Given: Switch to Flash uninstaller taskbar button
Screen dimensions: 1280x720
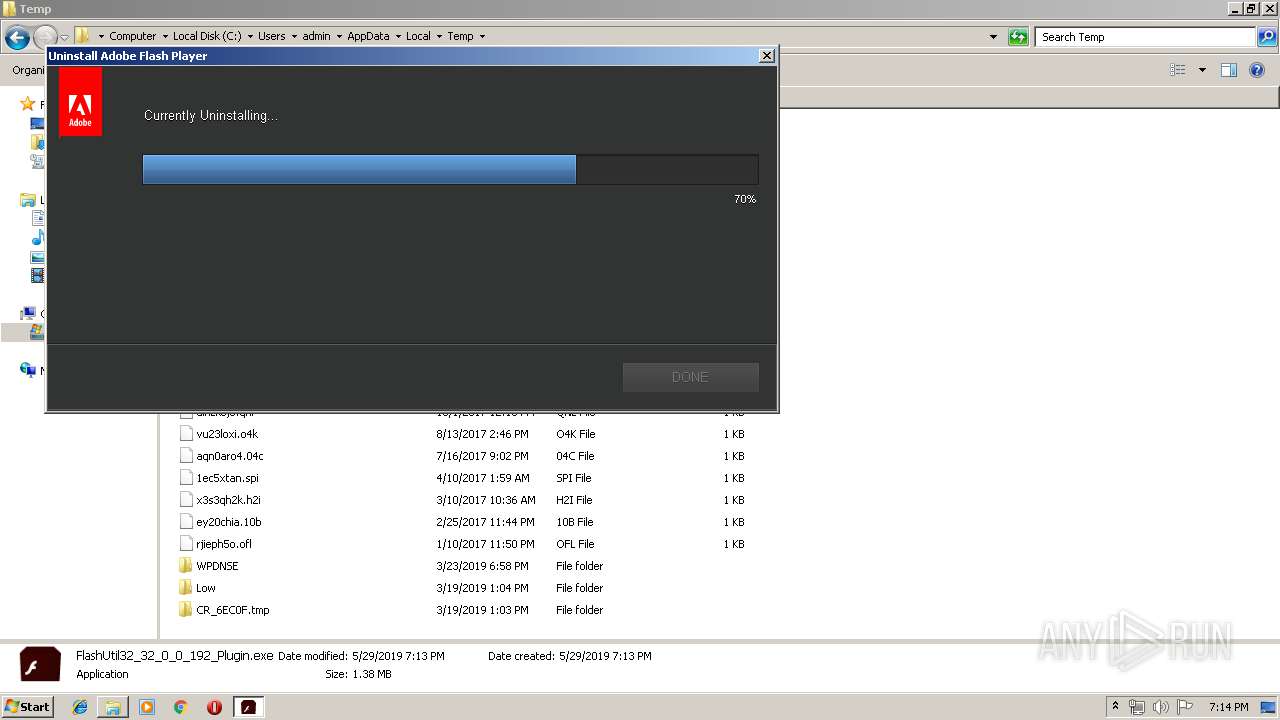Looking at the screenshot, I should coord(249,707).
